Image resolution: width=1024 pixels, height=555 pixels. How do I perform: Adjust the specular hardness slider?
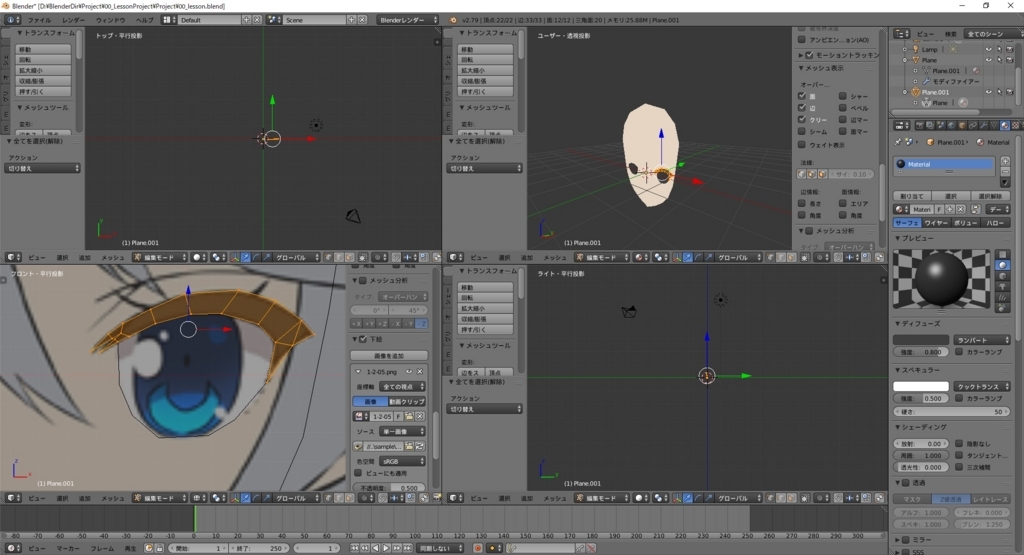point(952,411)
